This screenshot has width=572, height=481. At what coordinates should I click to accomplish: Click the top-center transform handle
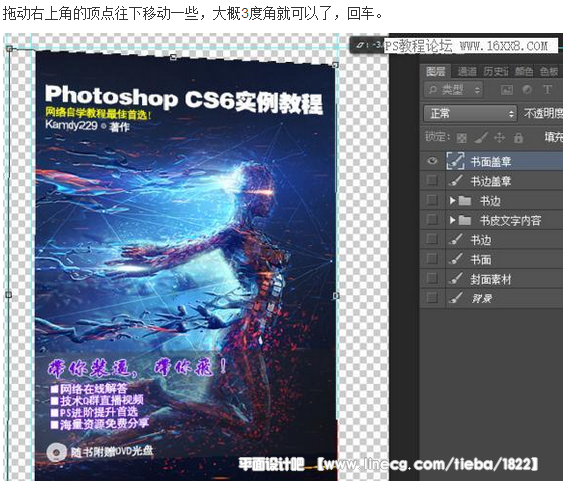coord(174,57)
